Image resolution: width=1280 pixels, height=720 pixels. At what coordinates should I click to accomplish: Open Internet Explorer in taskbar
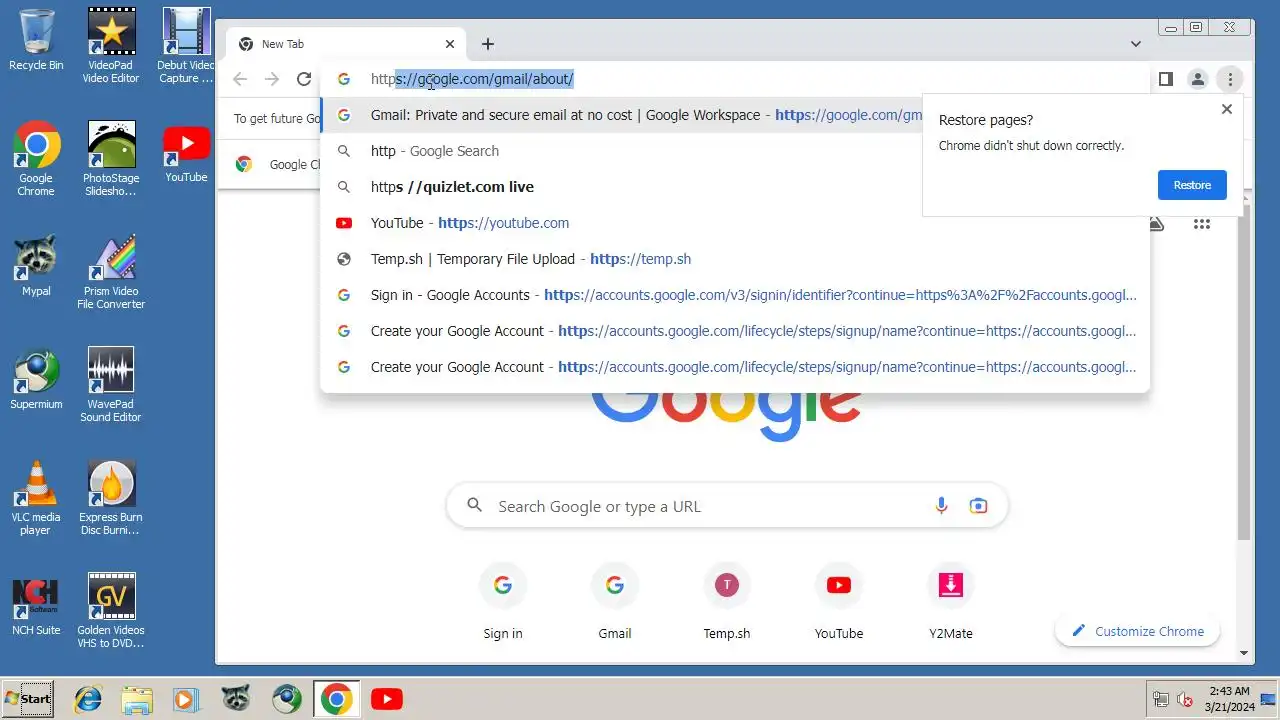(x=88, y=699)
